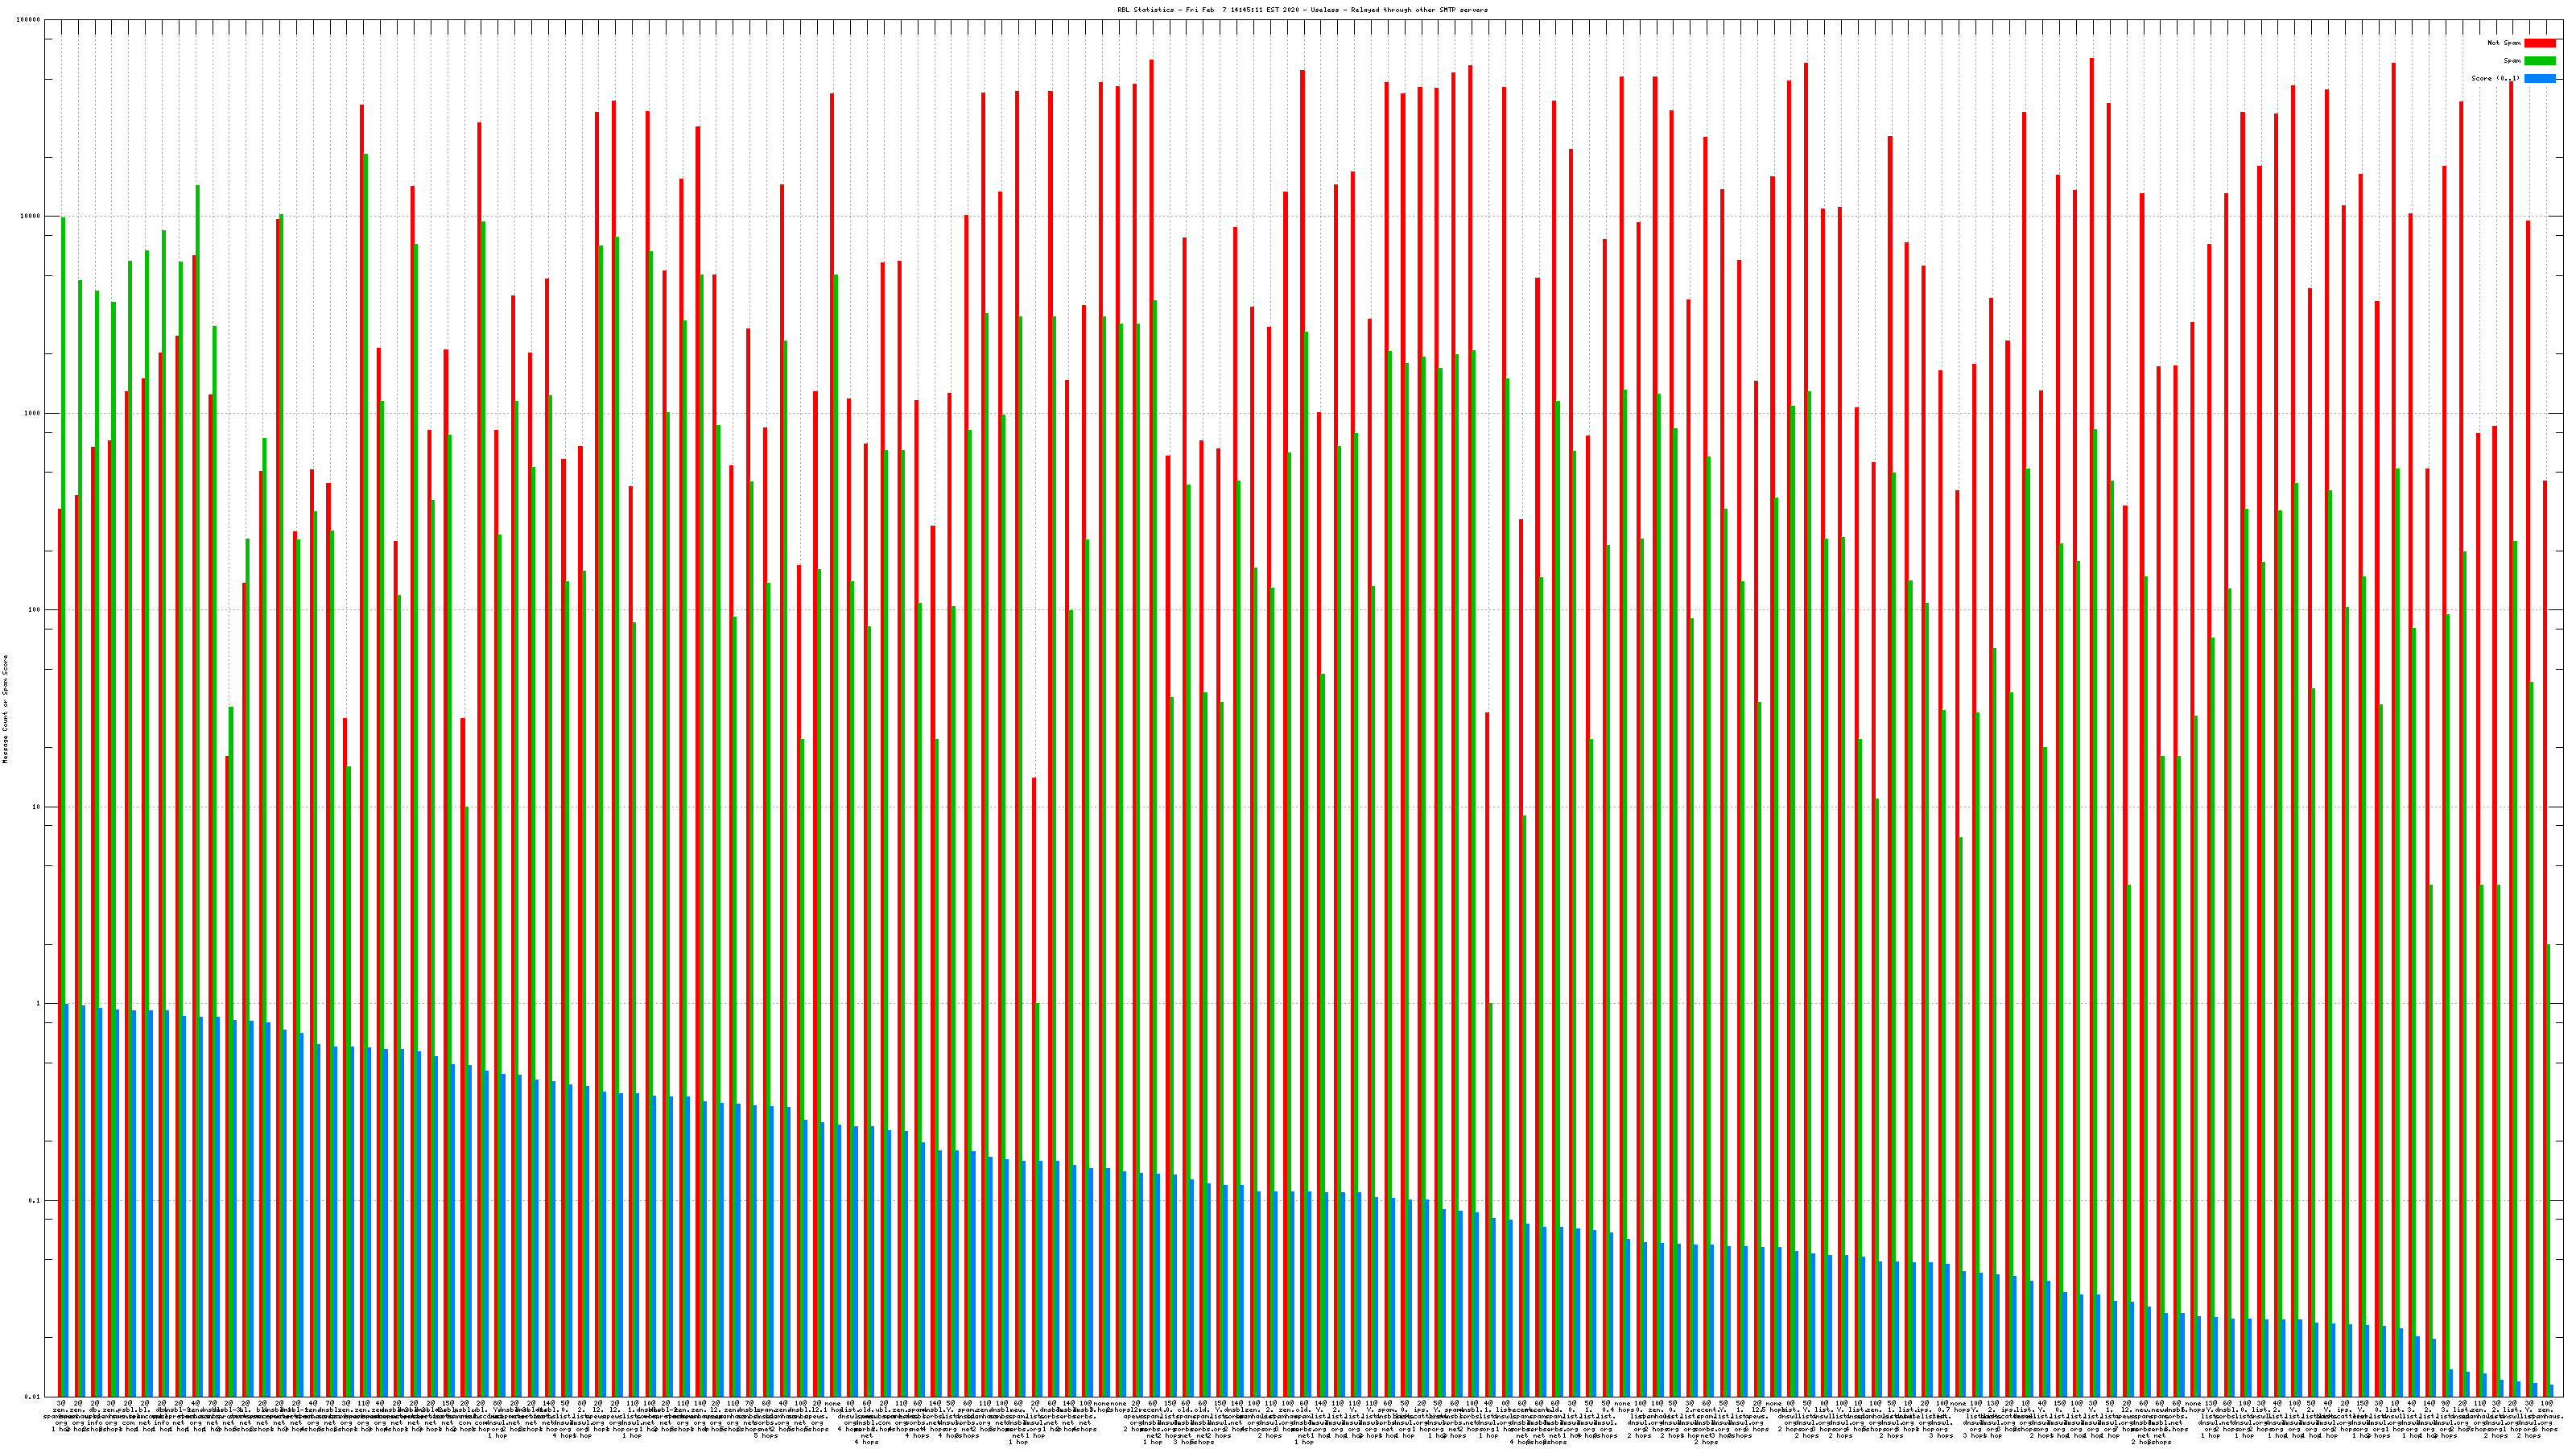The height and width of the screenshot is (1449, 2576).
Task: Click the 100000 y-axis tick label
Action: (29, 20)
